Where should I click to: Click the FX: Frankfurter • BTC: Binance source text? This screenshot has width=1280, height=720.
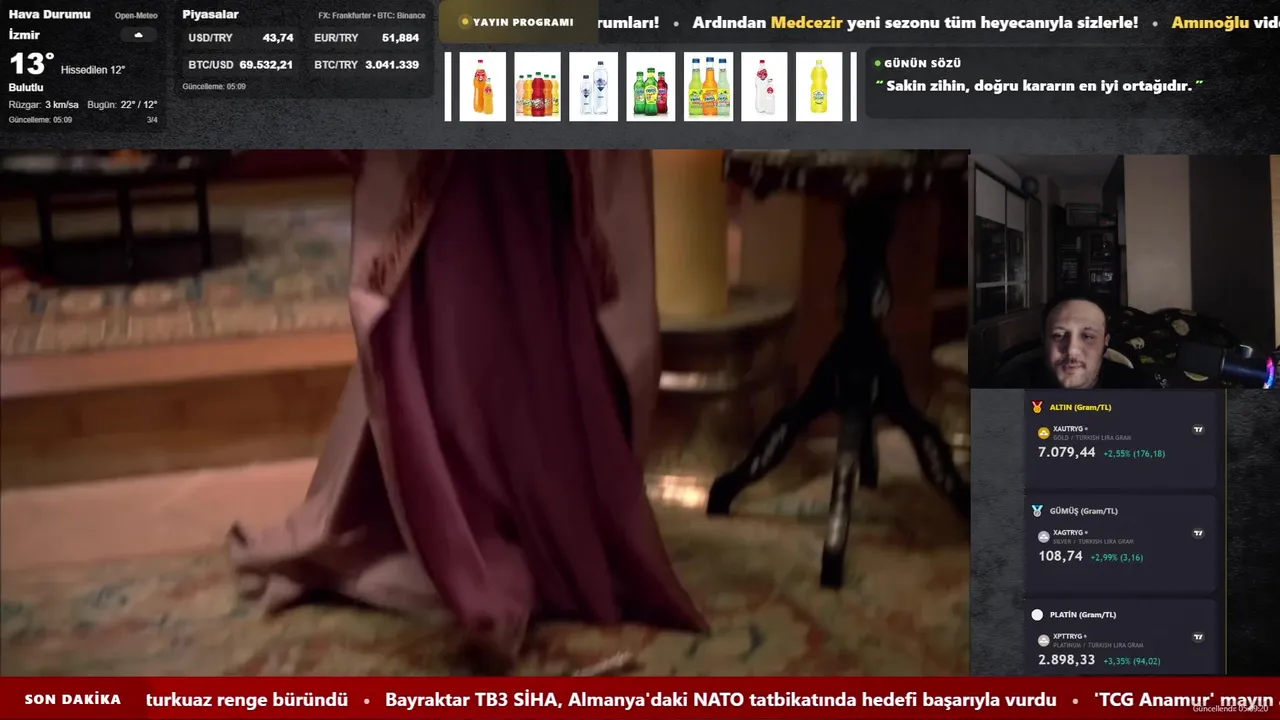[371, 16]
